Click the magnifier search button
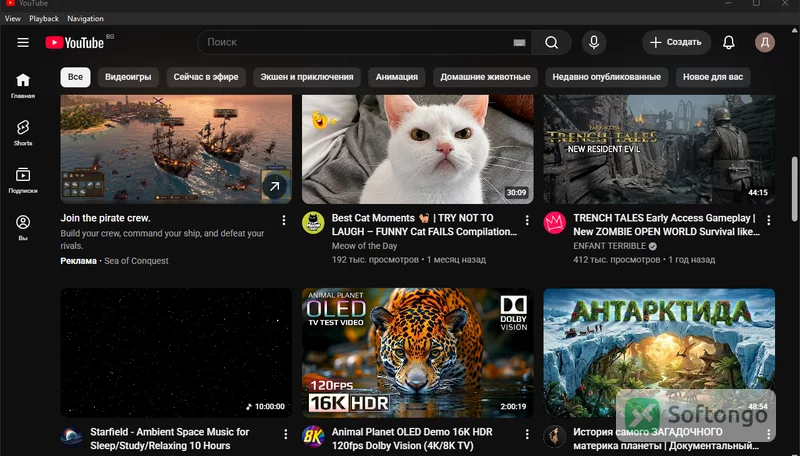 552,42
